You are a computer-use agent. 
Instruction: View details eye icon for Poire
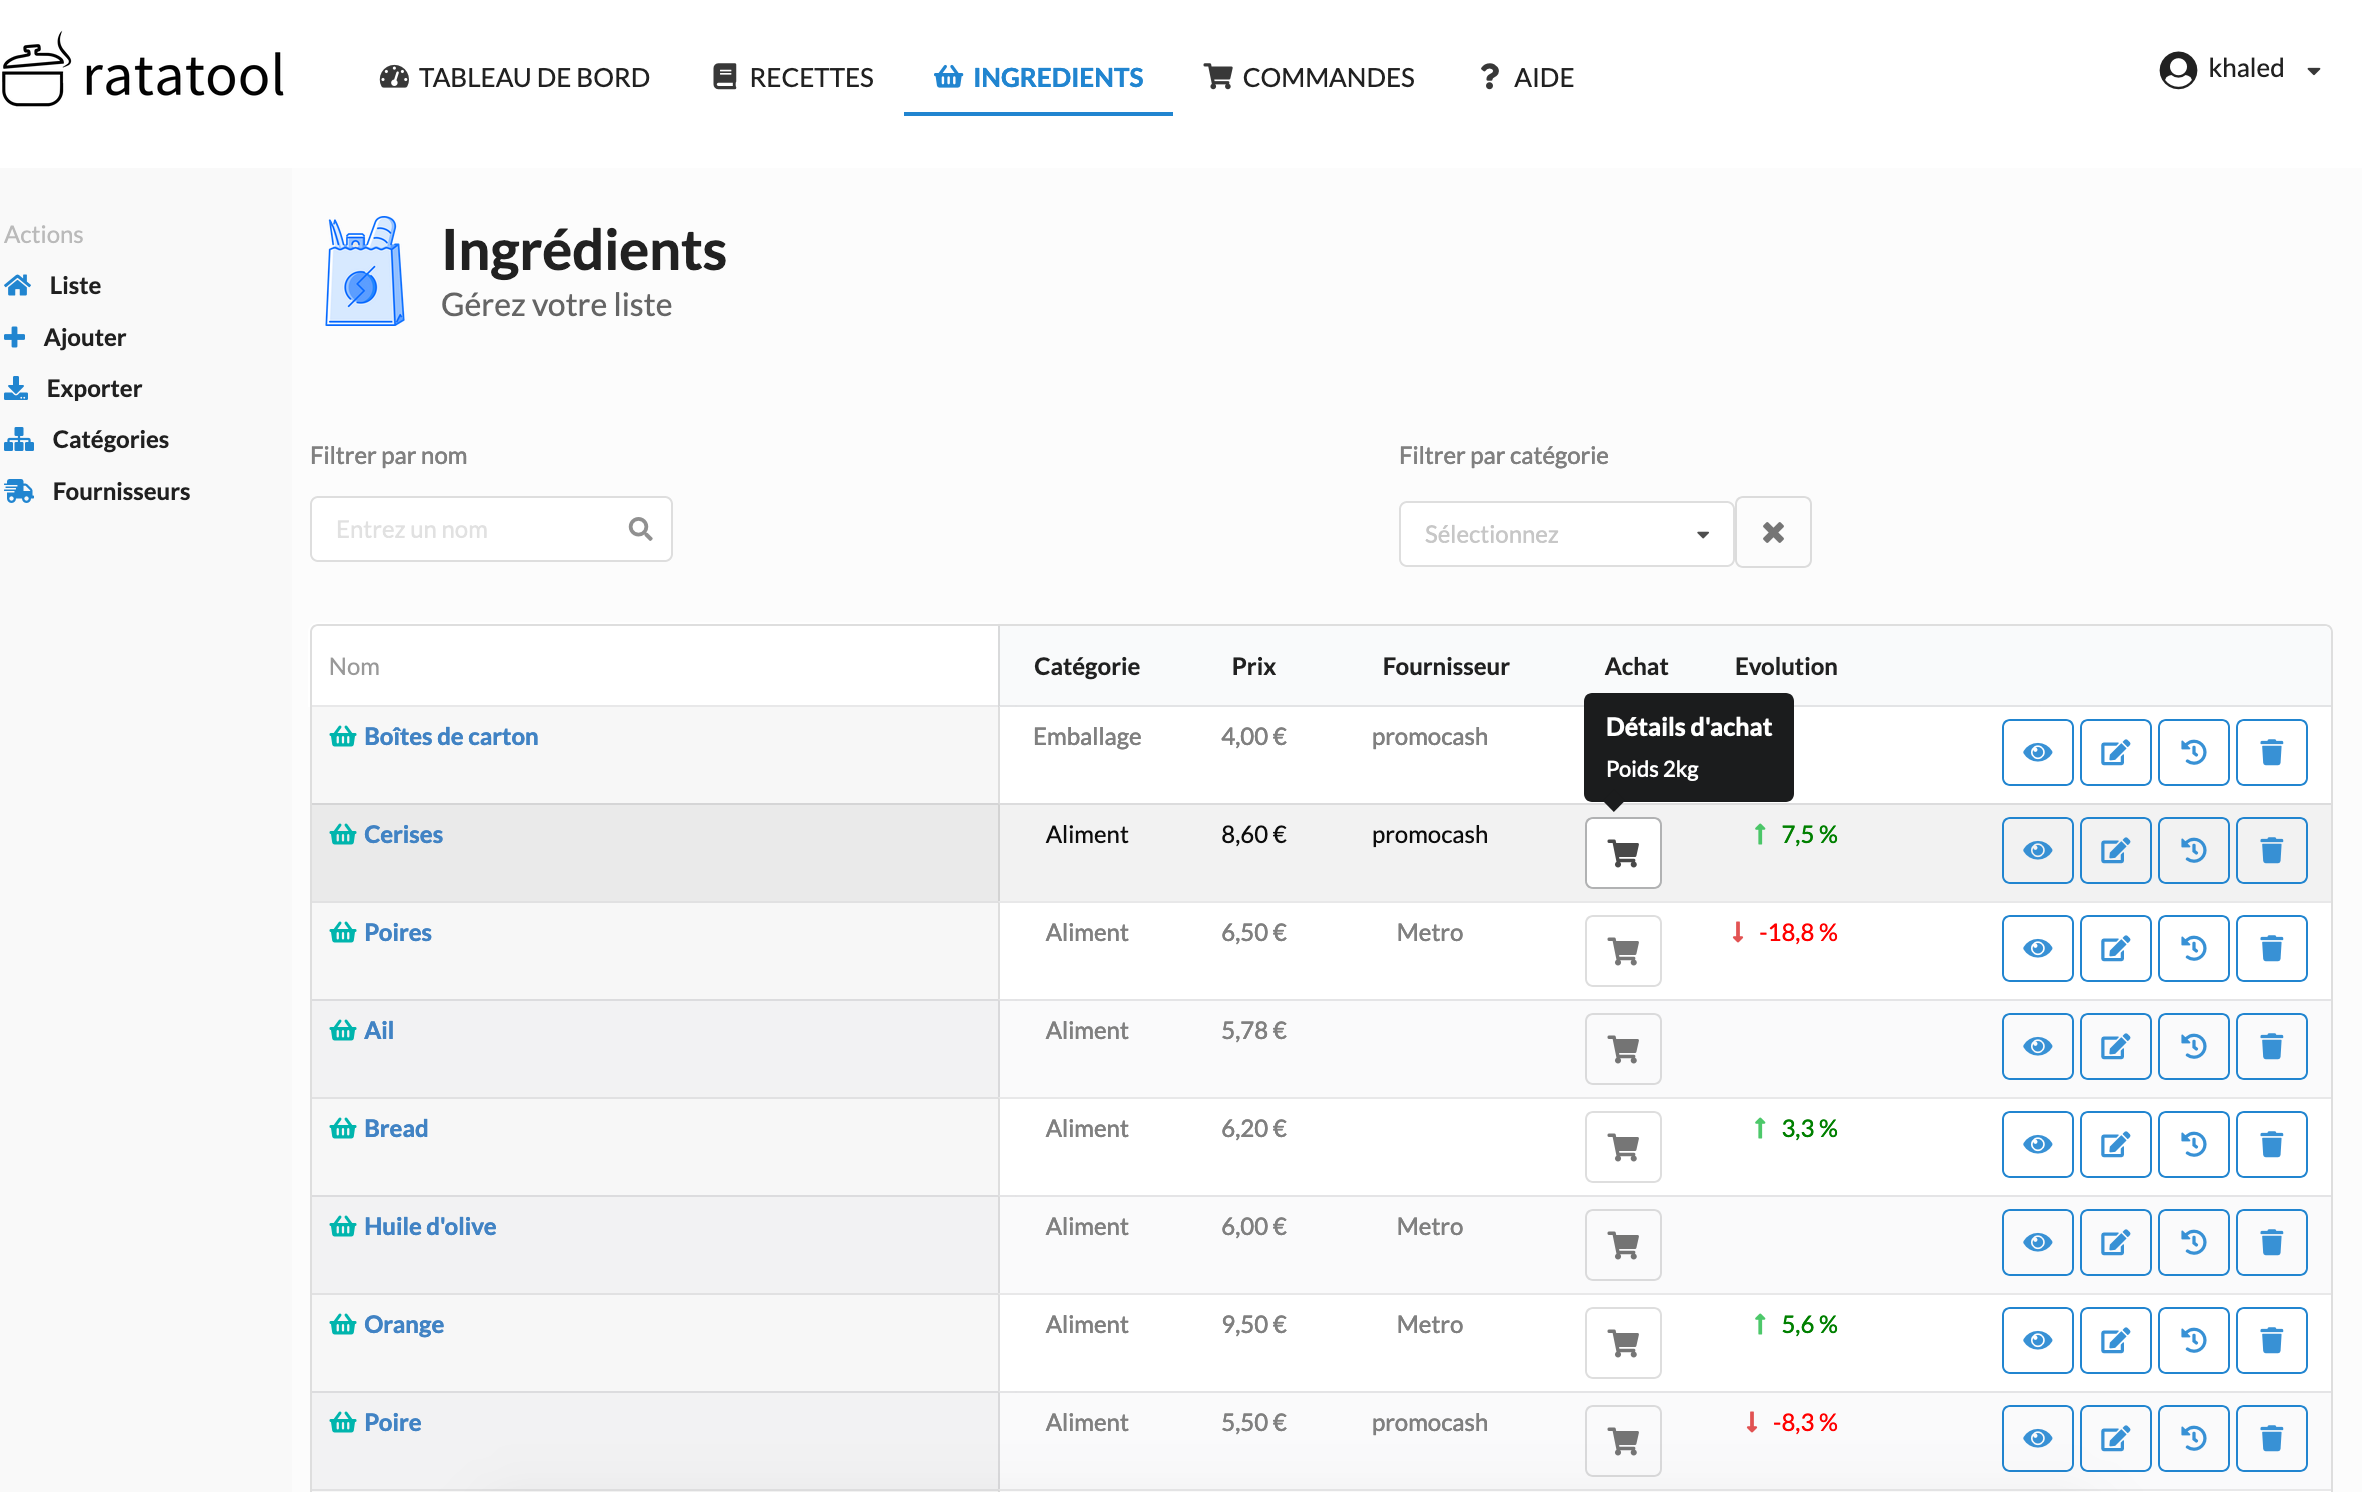[2037, 1439]
